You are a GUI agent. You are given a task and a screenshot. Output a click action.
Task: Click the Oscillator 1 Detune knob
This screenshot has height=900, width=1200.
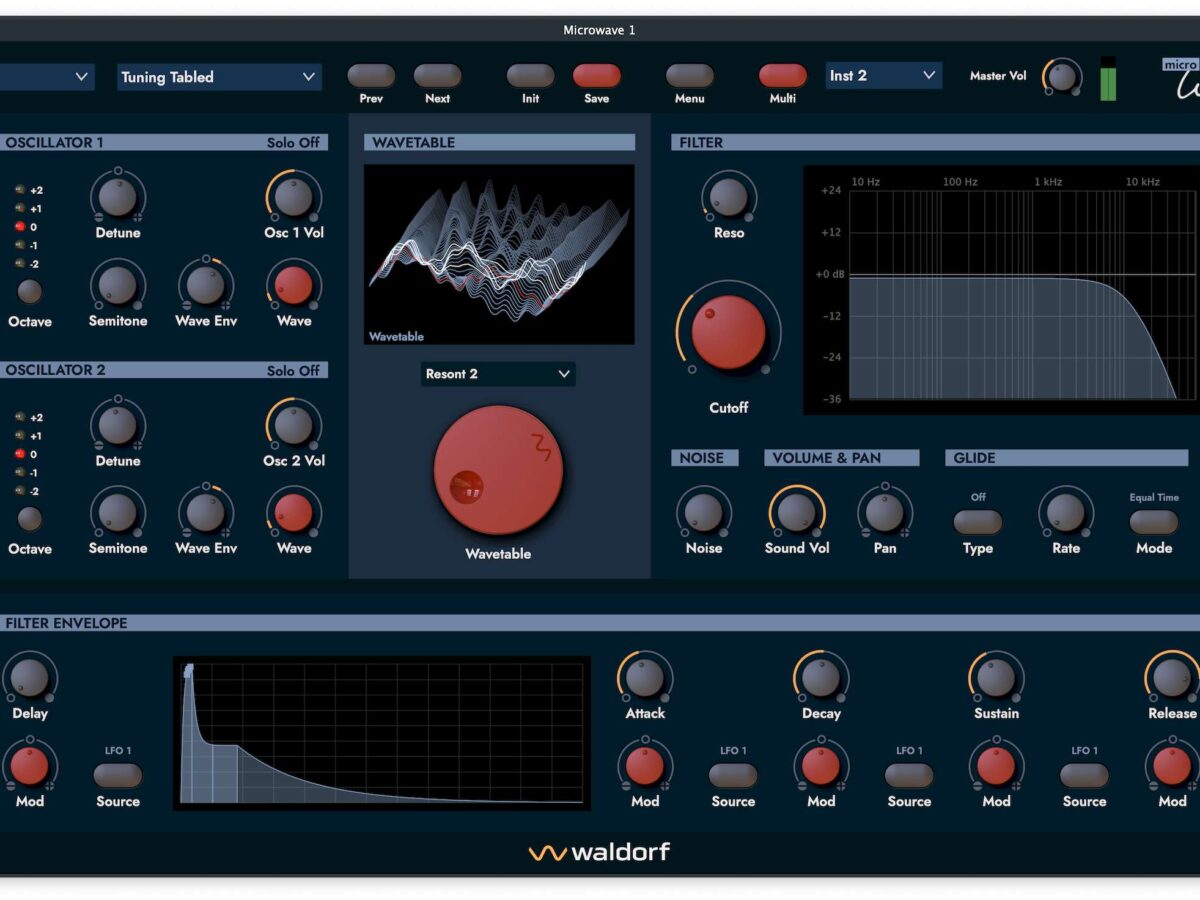(118, 197)
